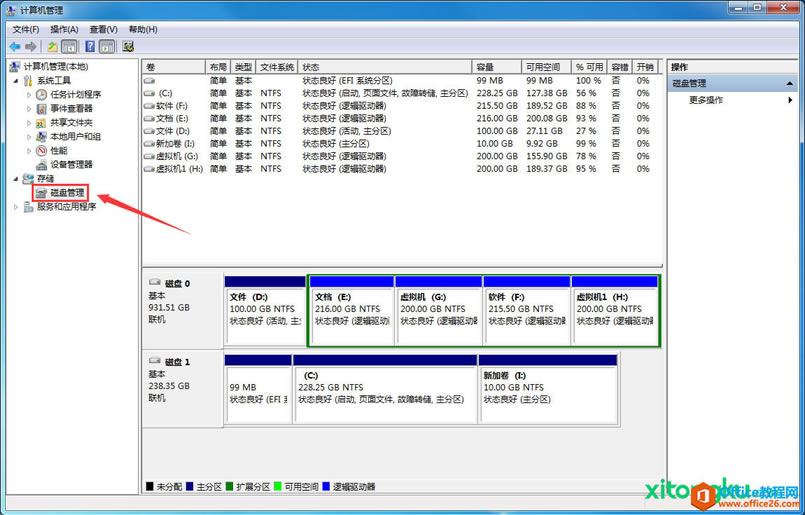Click the Up one level toolbar icon
Image resolution: width=805 pixels, height=515 pixels.
(52, 47)
